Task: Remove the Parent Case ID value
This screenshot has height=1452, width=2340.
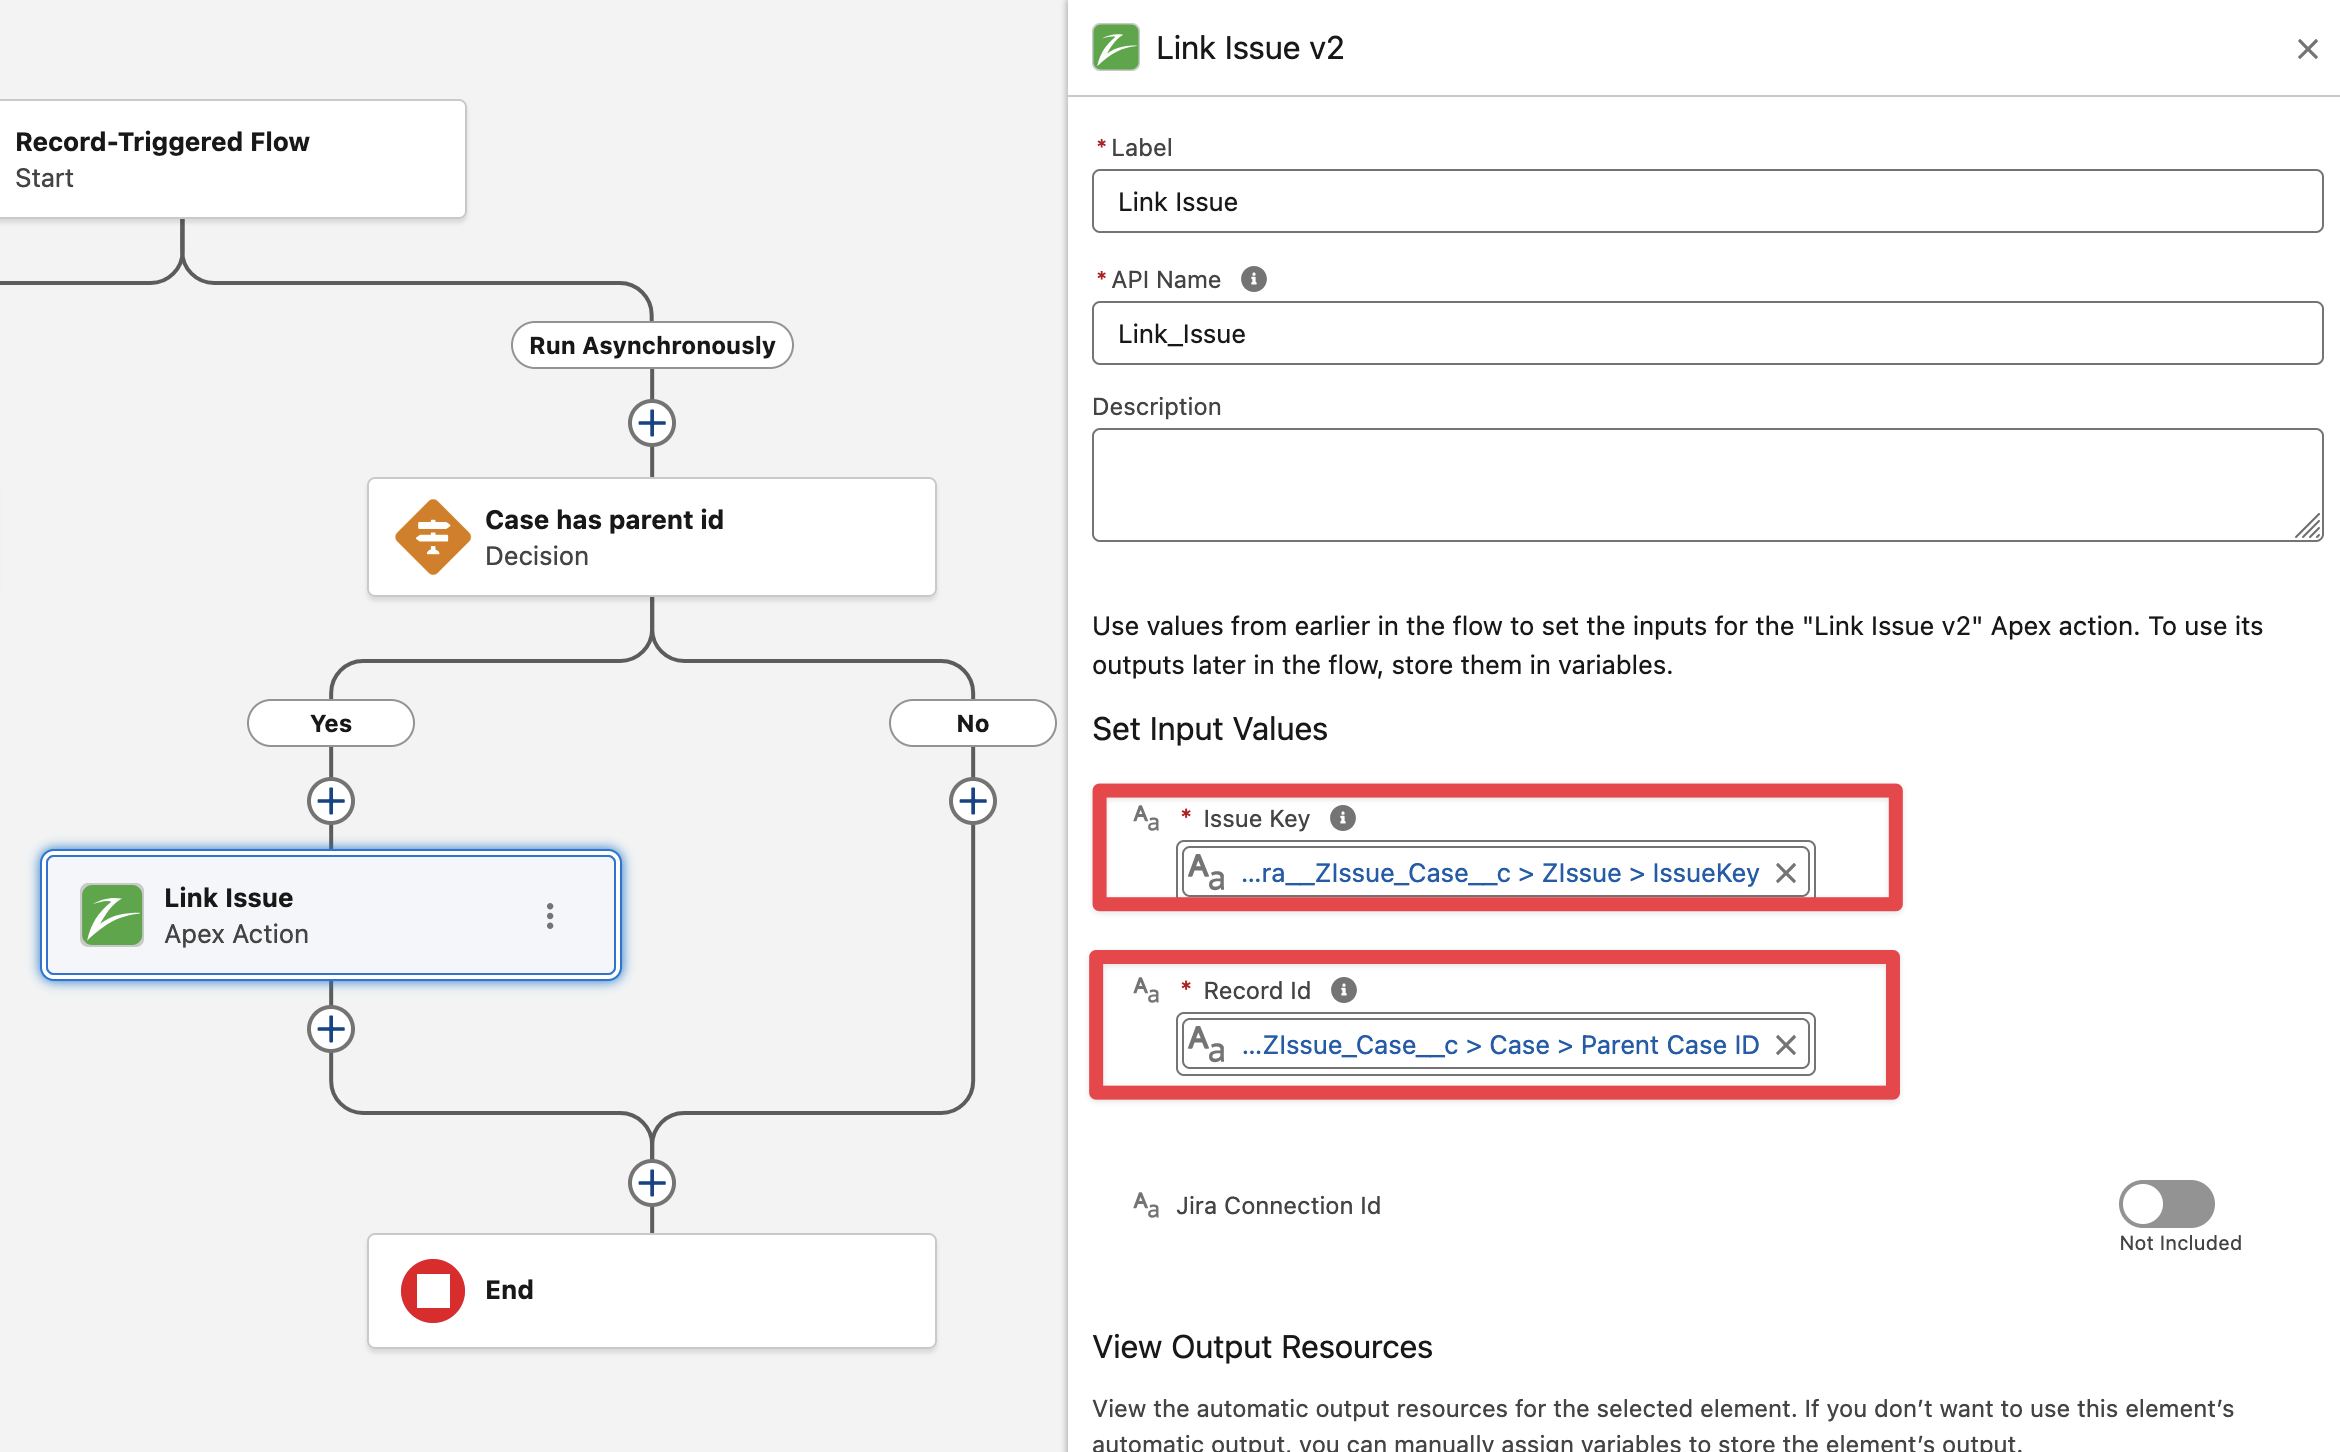Action: tap(1786, 1045)
